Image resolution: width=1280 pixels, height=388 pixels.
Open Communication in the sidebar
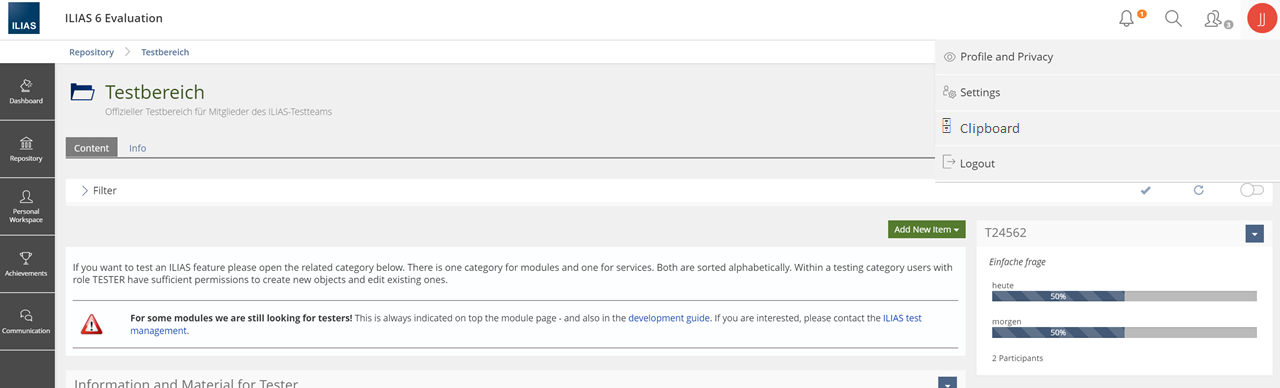pyautogui.click(x=27, y=322)
